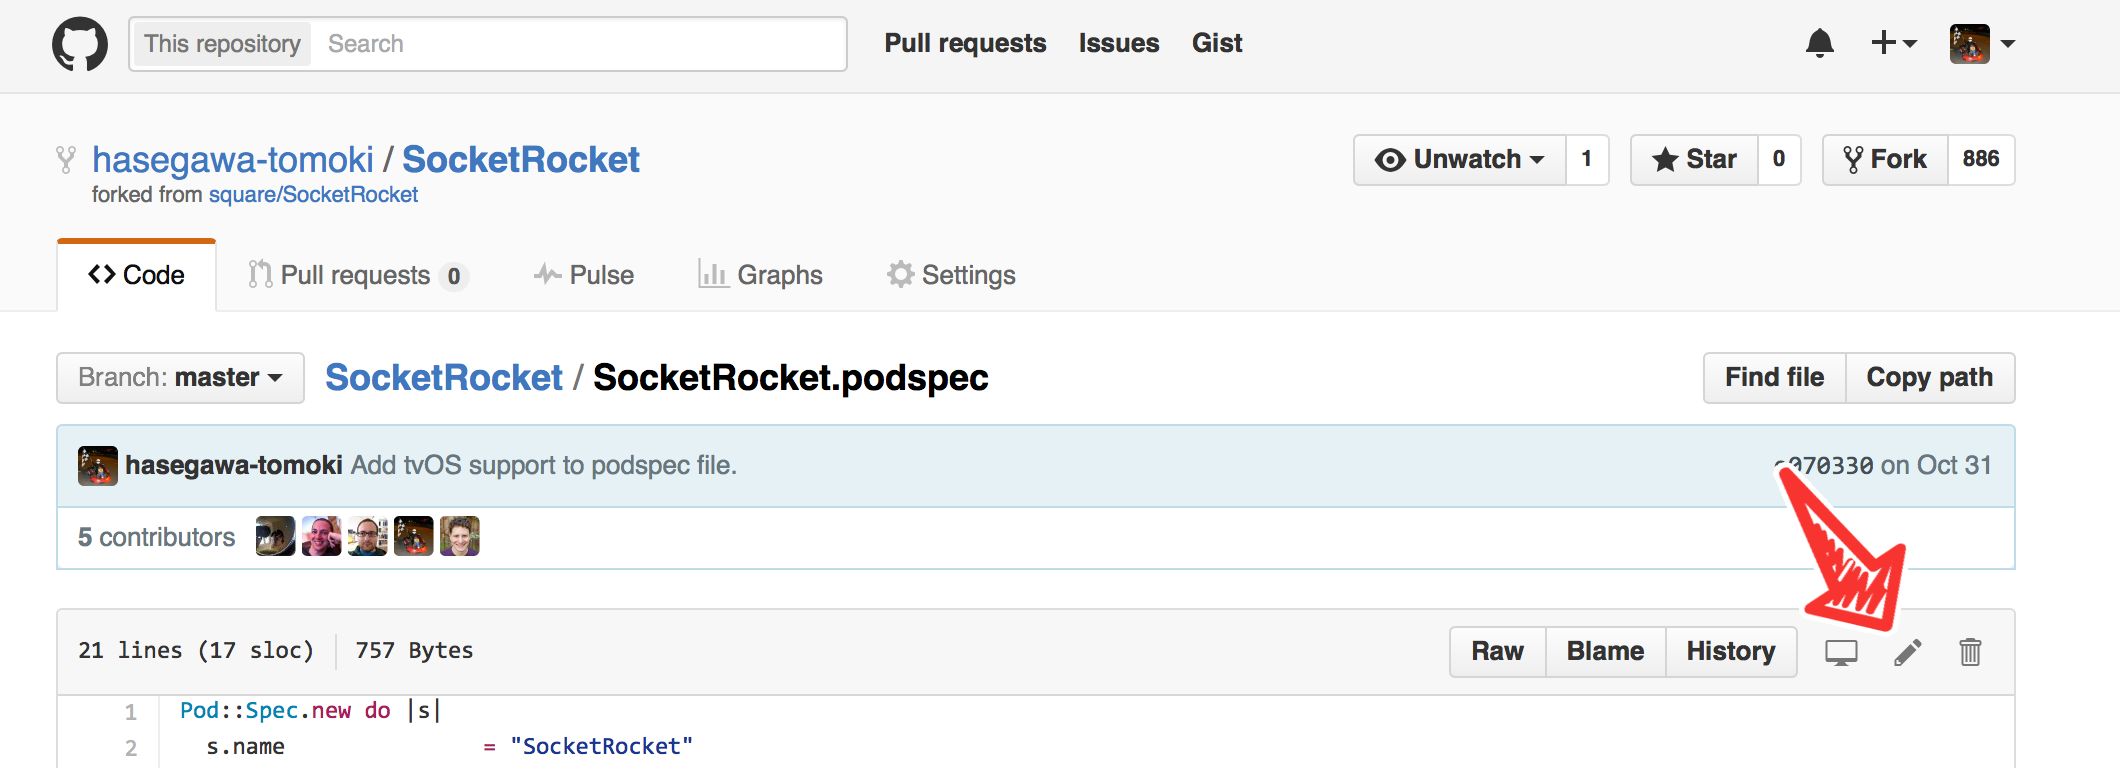The image size is (2120, 768).
Task: Go to Pull requests in top navigation
Action: pyautogui.click(x=965, y=43)
